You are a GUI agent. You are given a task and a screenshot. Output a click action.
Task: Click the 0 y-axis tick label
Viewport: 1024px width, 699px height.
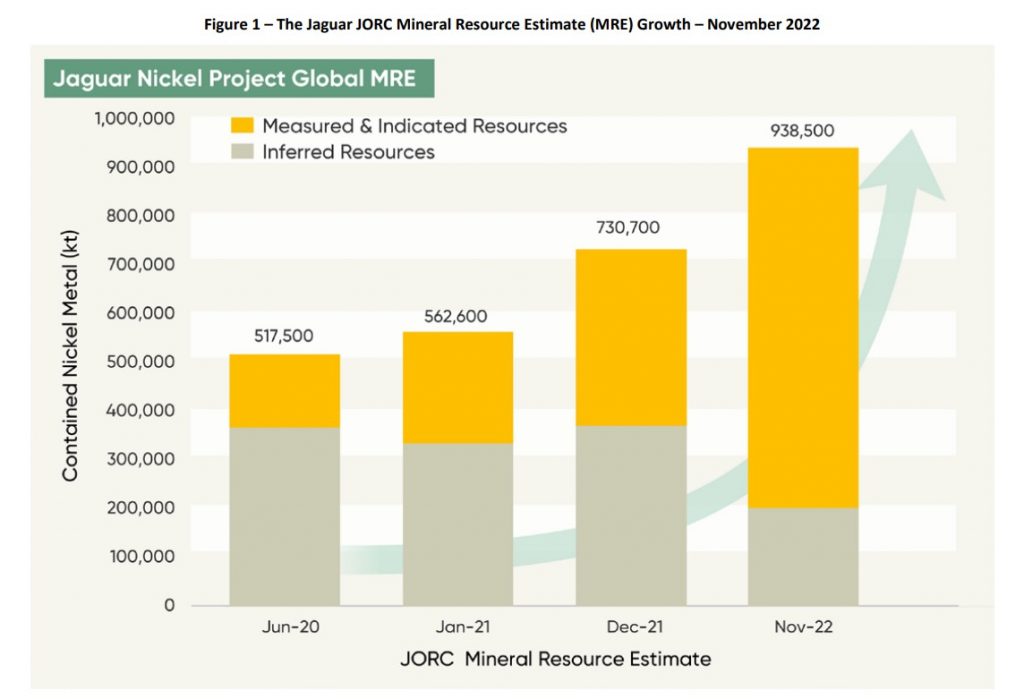(x=169, y=605)
